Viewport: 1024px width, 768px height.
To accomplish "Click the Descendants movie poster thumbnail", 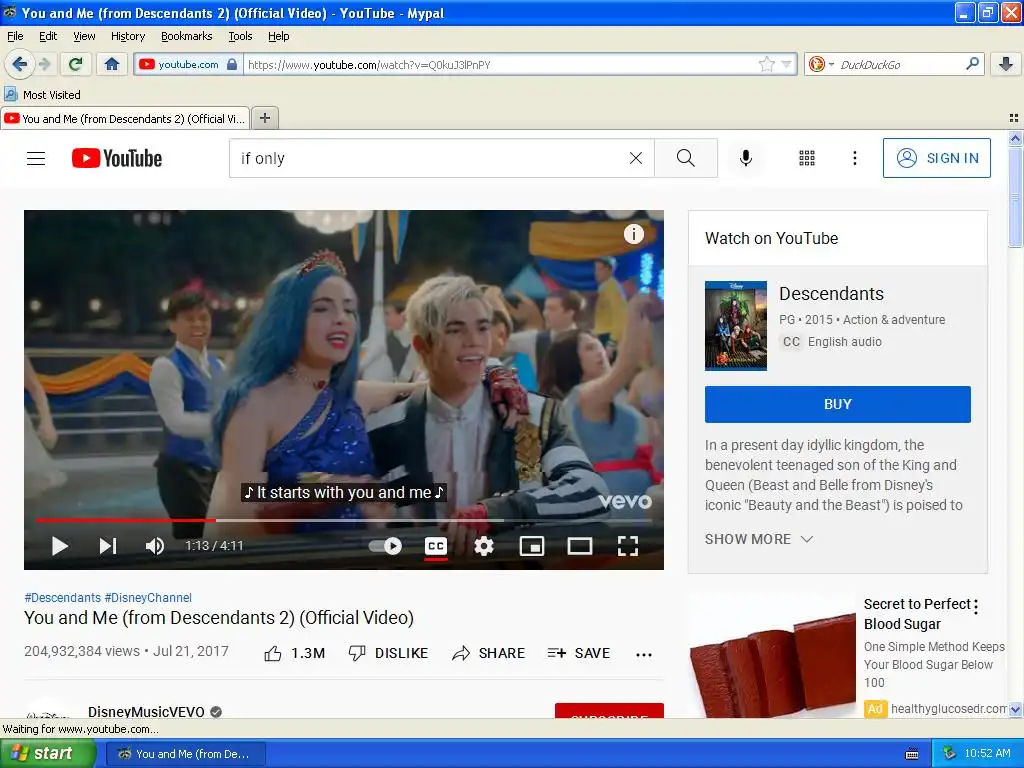I will coord(735,325).
